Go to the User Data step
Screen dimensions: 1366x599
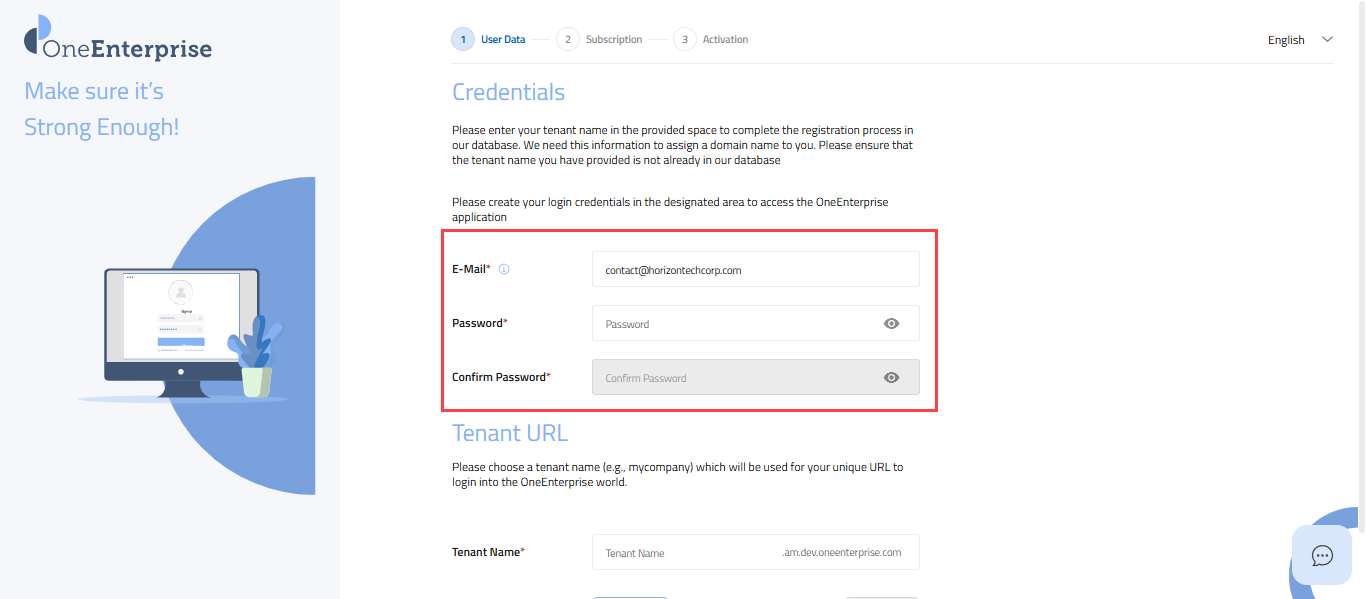click(503, 40)
